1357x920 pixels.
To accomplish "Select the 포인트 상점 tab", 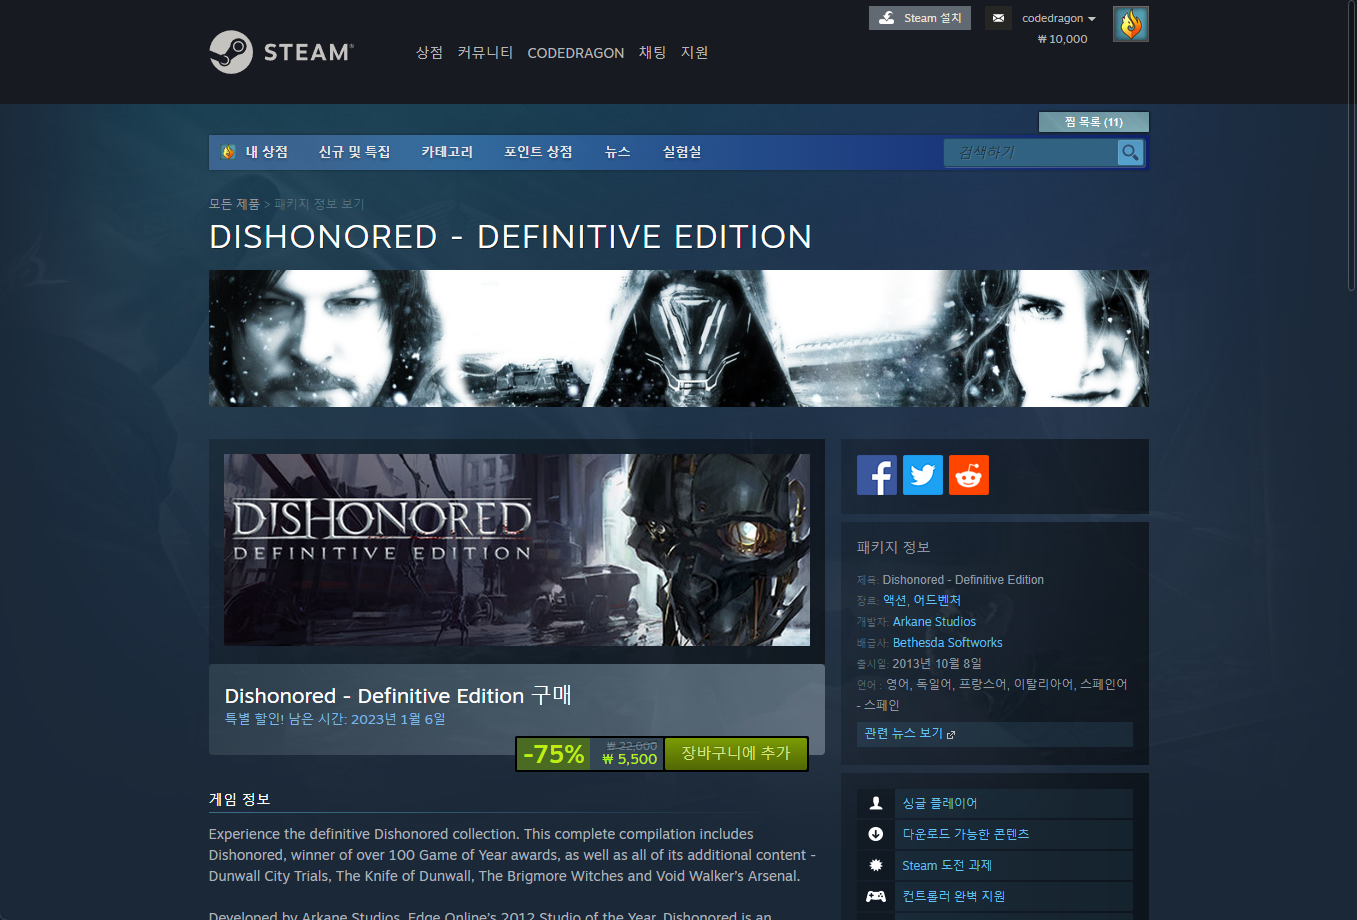I will 538,152.
